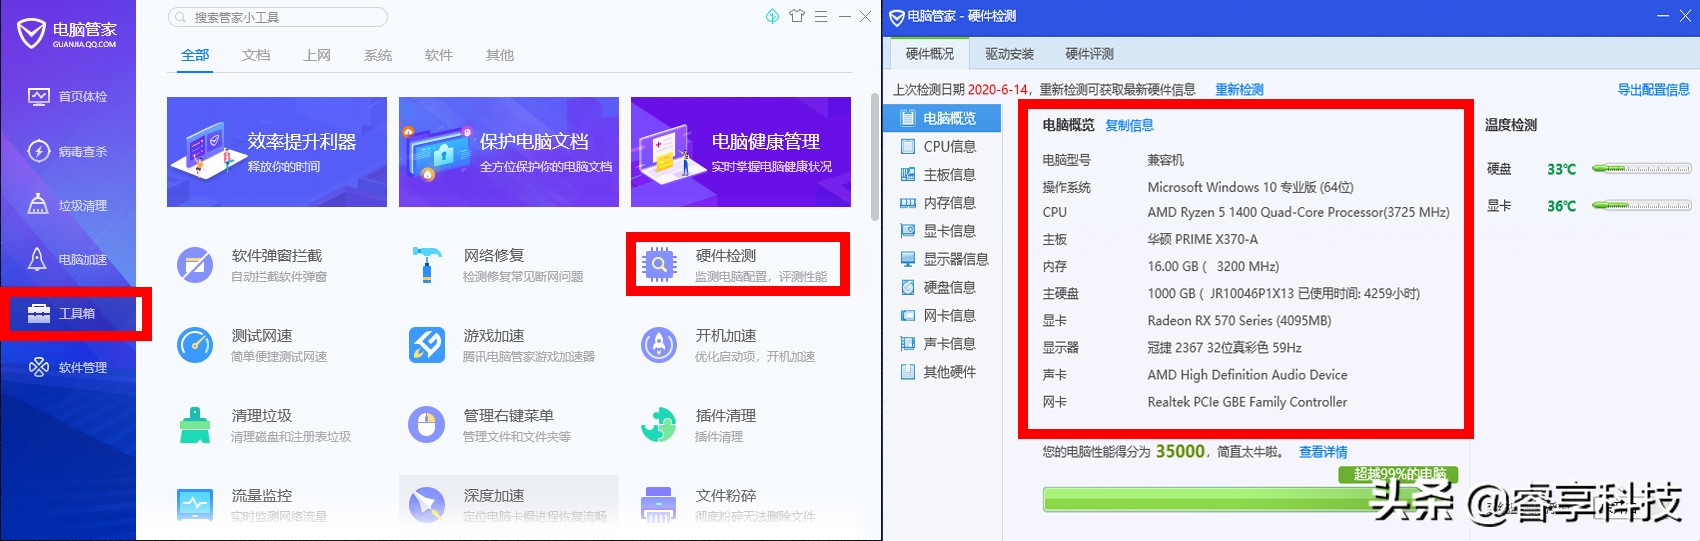Image resolution: width=1700 pixels, height=541 pixels.
Task: Click the Realtek PCIe GBE Family Controller text
Action: [1247, 402]
